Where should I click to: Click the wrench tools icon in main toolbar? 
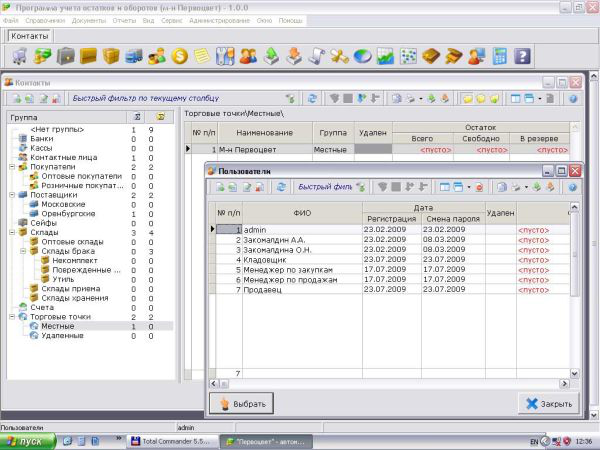tap(225, 57)
